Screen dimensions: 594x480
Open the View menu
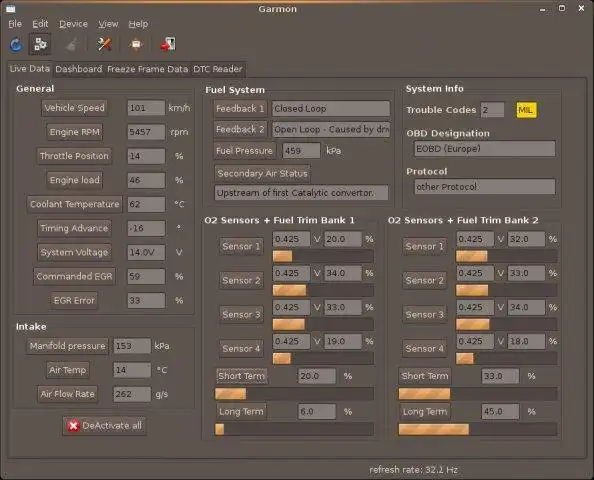pos(108,24)
